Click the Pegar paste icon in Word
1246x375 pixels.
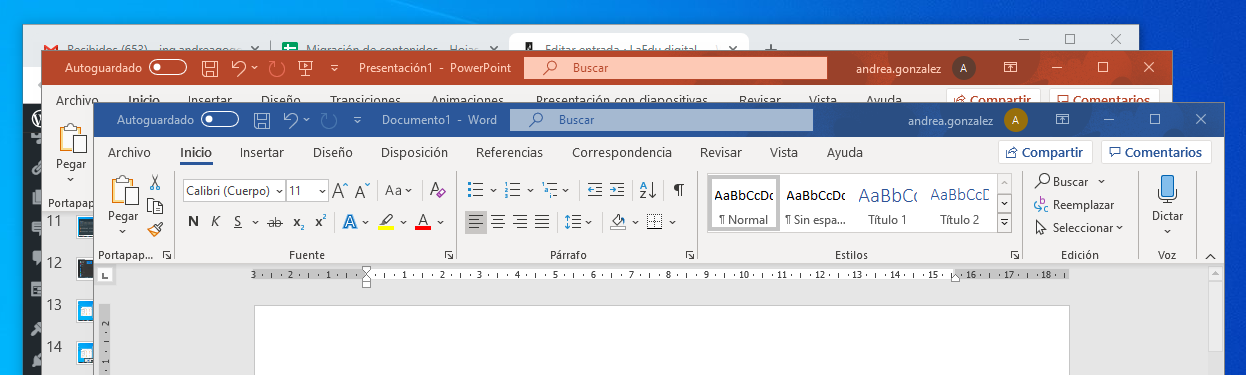click(x=123, y=190)
